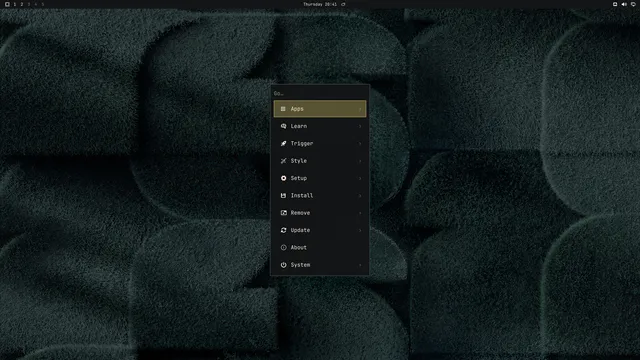Viewport: 640px width, 360px height.
Task: Select the Install menu entry
Action: 320,196
